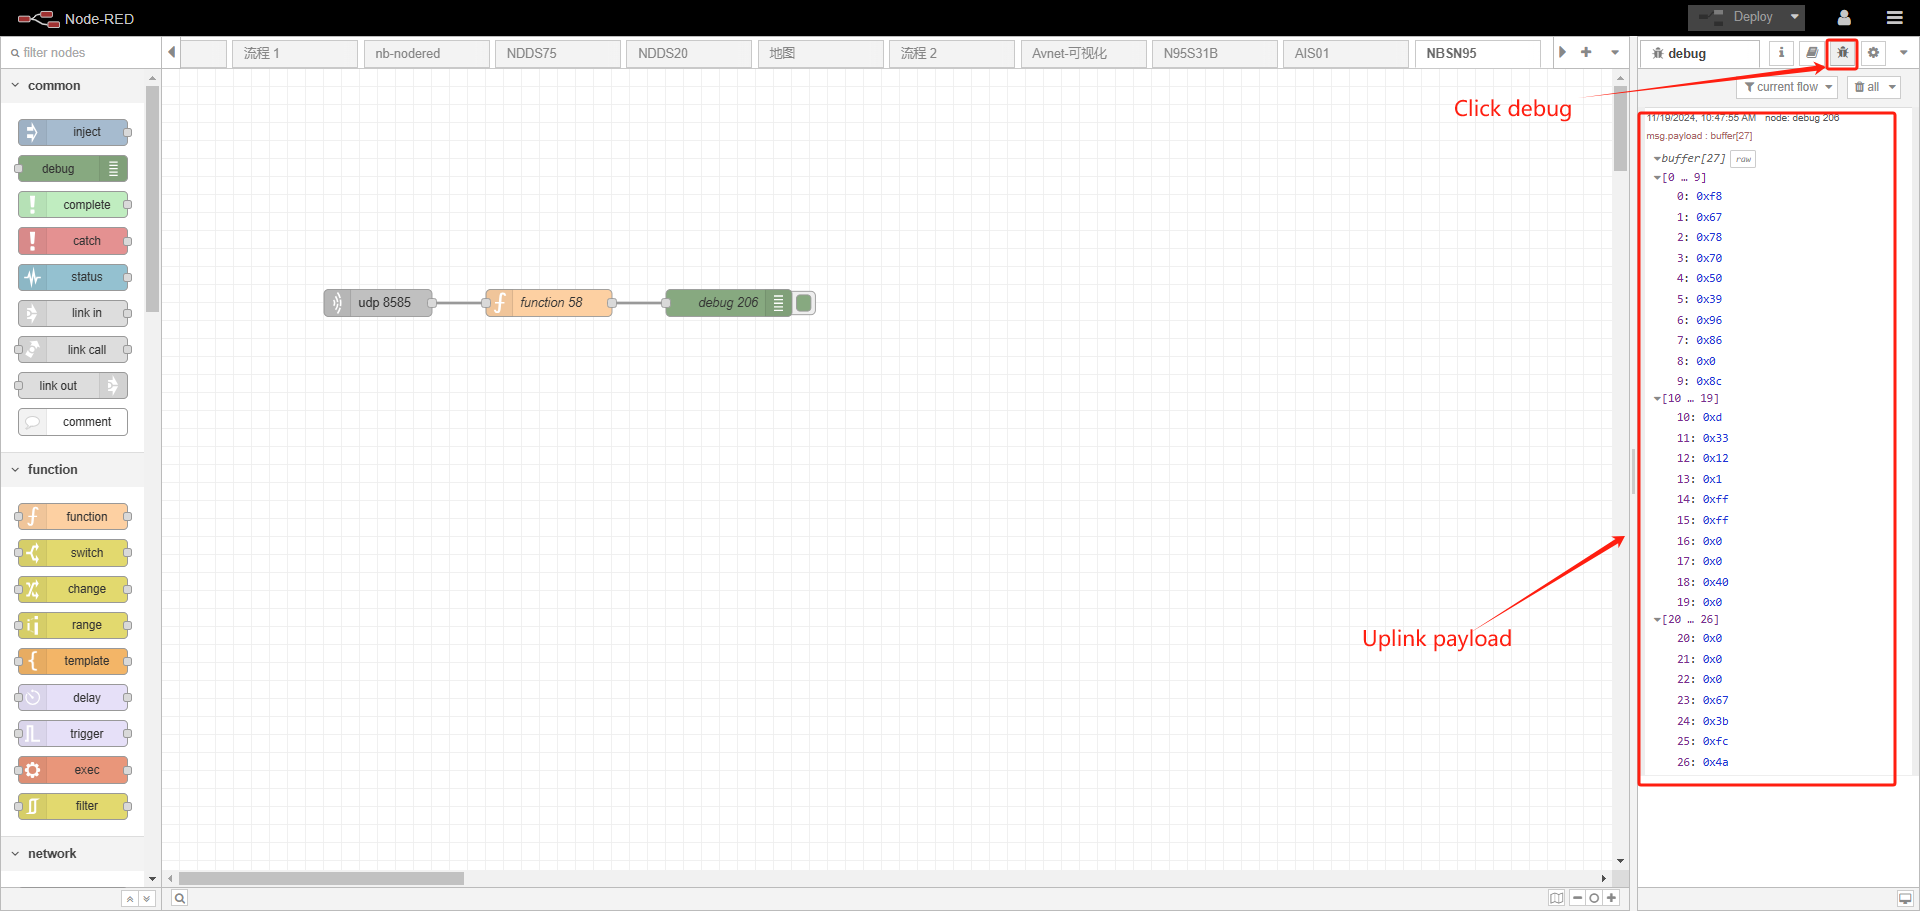Open the info sidebar tab icon

pyautogui.click(x=1781, y=53)
